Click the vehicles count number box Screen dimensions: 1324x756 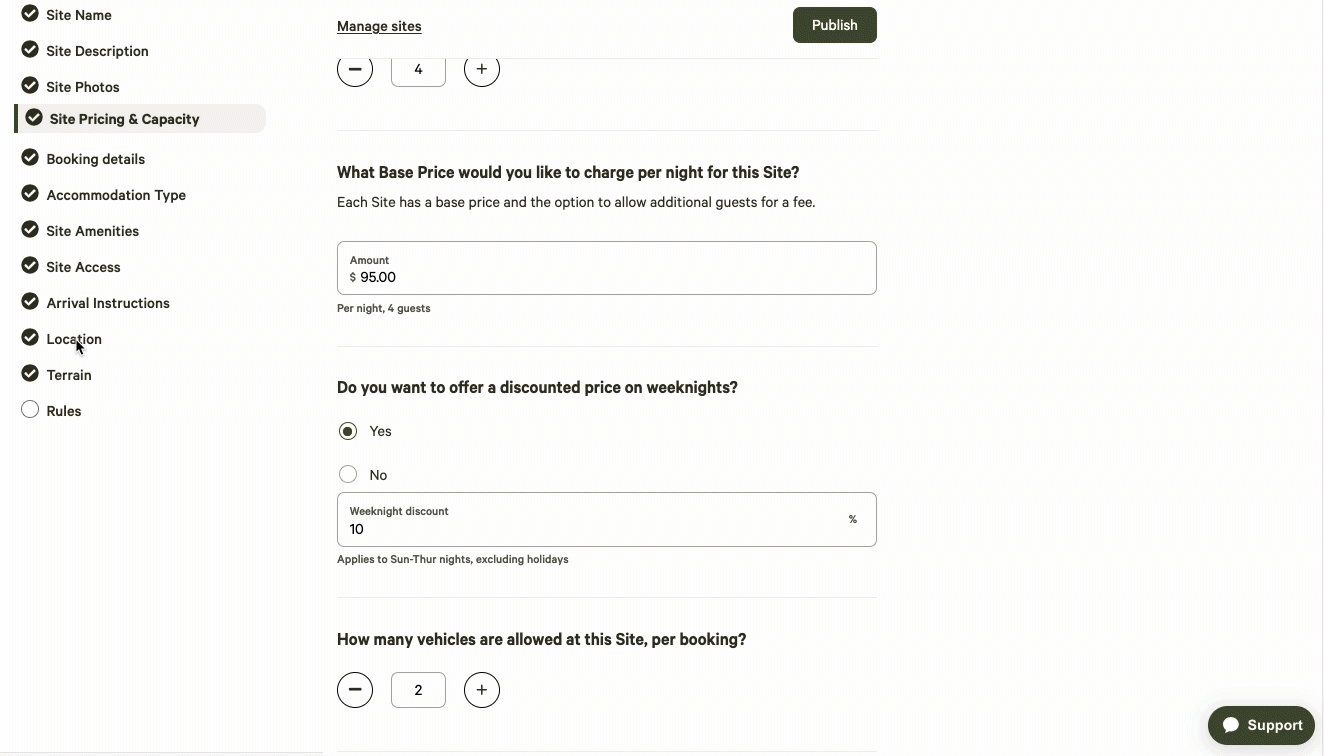point(418,690)
